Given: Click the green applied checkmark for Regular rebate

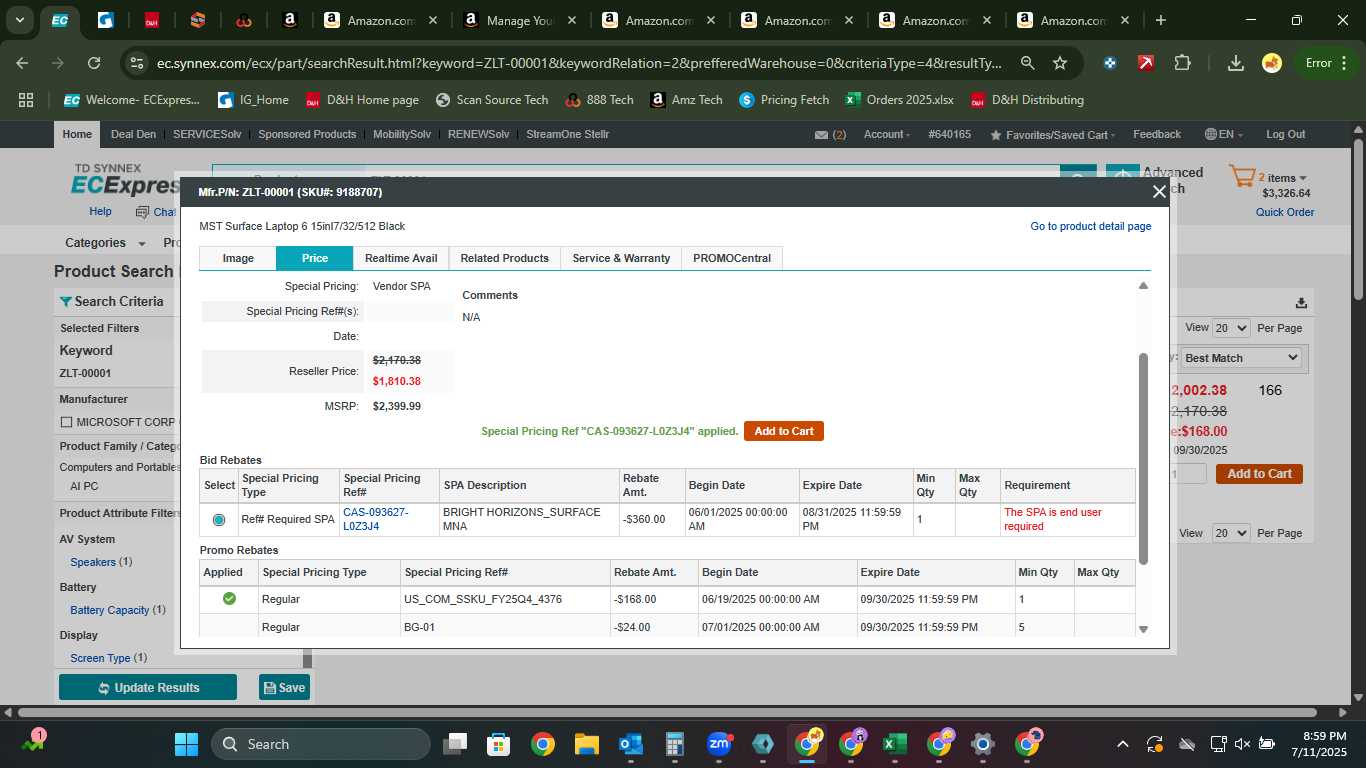Looking at the screenshot, I should click(229, 599).
